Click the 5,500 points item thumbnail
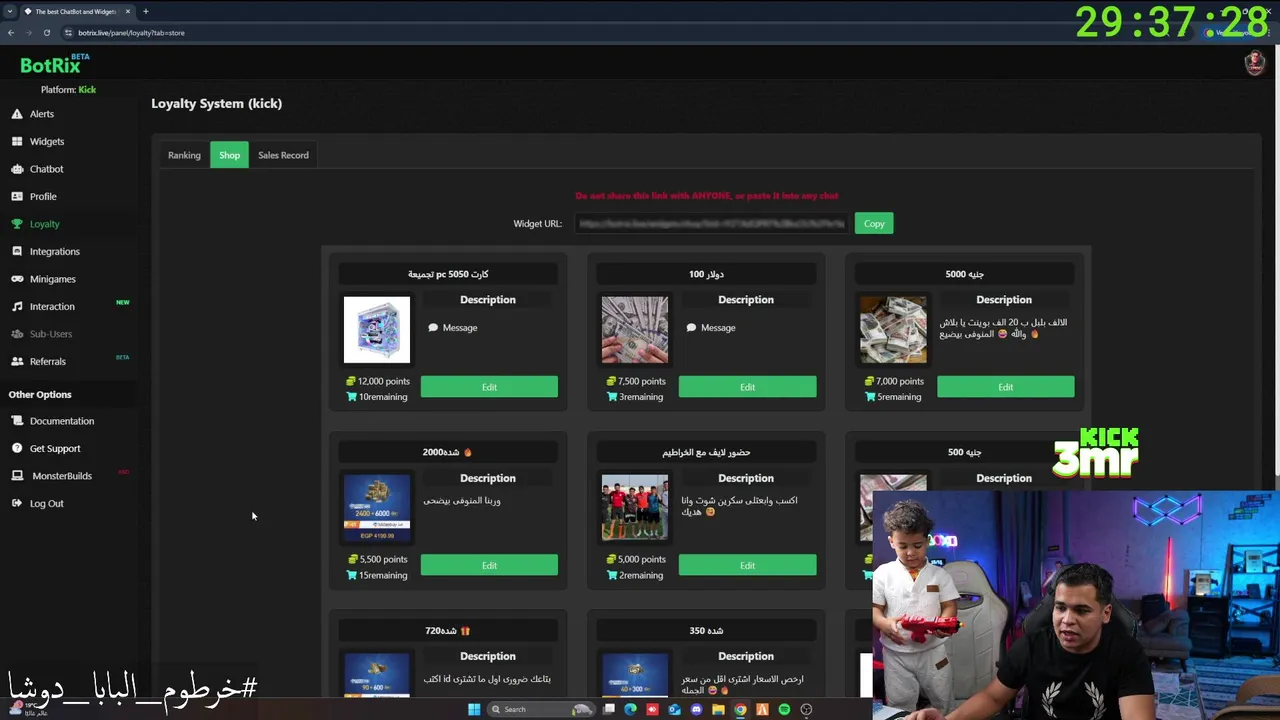This screenshot has width=1280, height=720. click(377, 507)
